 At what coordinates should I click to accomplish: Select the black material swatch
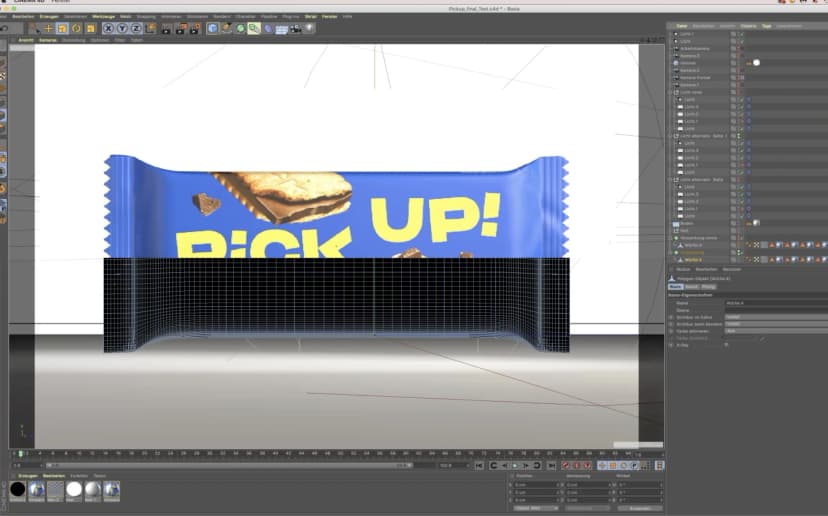(x=18, y=489)
